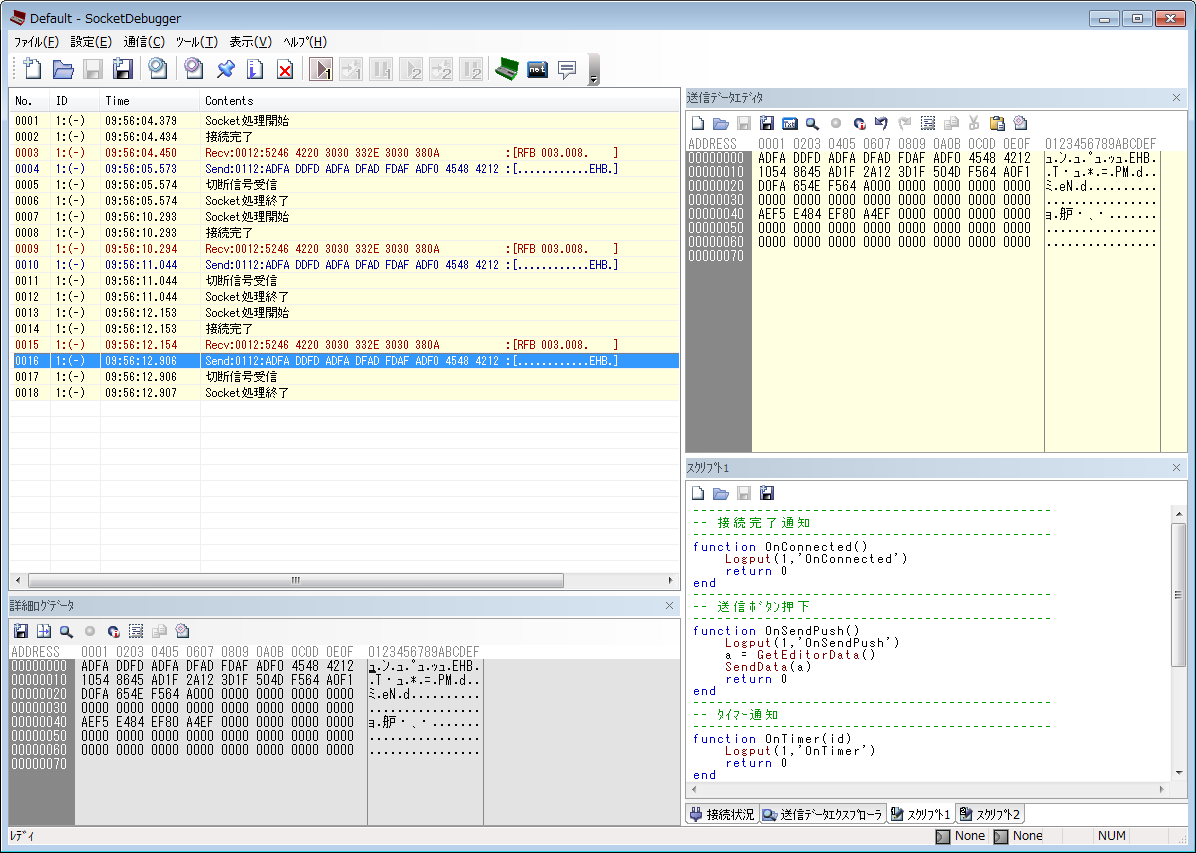Click the open folder icon in the スクリプト1 panel
1196x853 pixels.
tap(721, 494)
